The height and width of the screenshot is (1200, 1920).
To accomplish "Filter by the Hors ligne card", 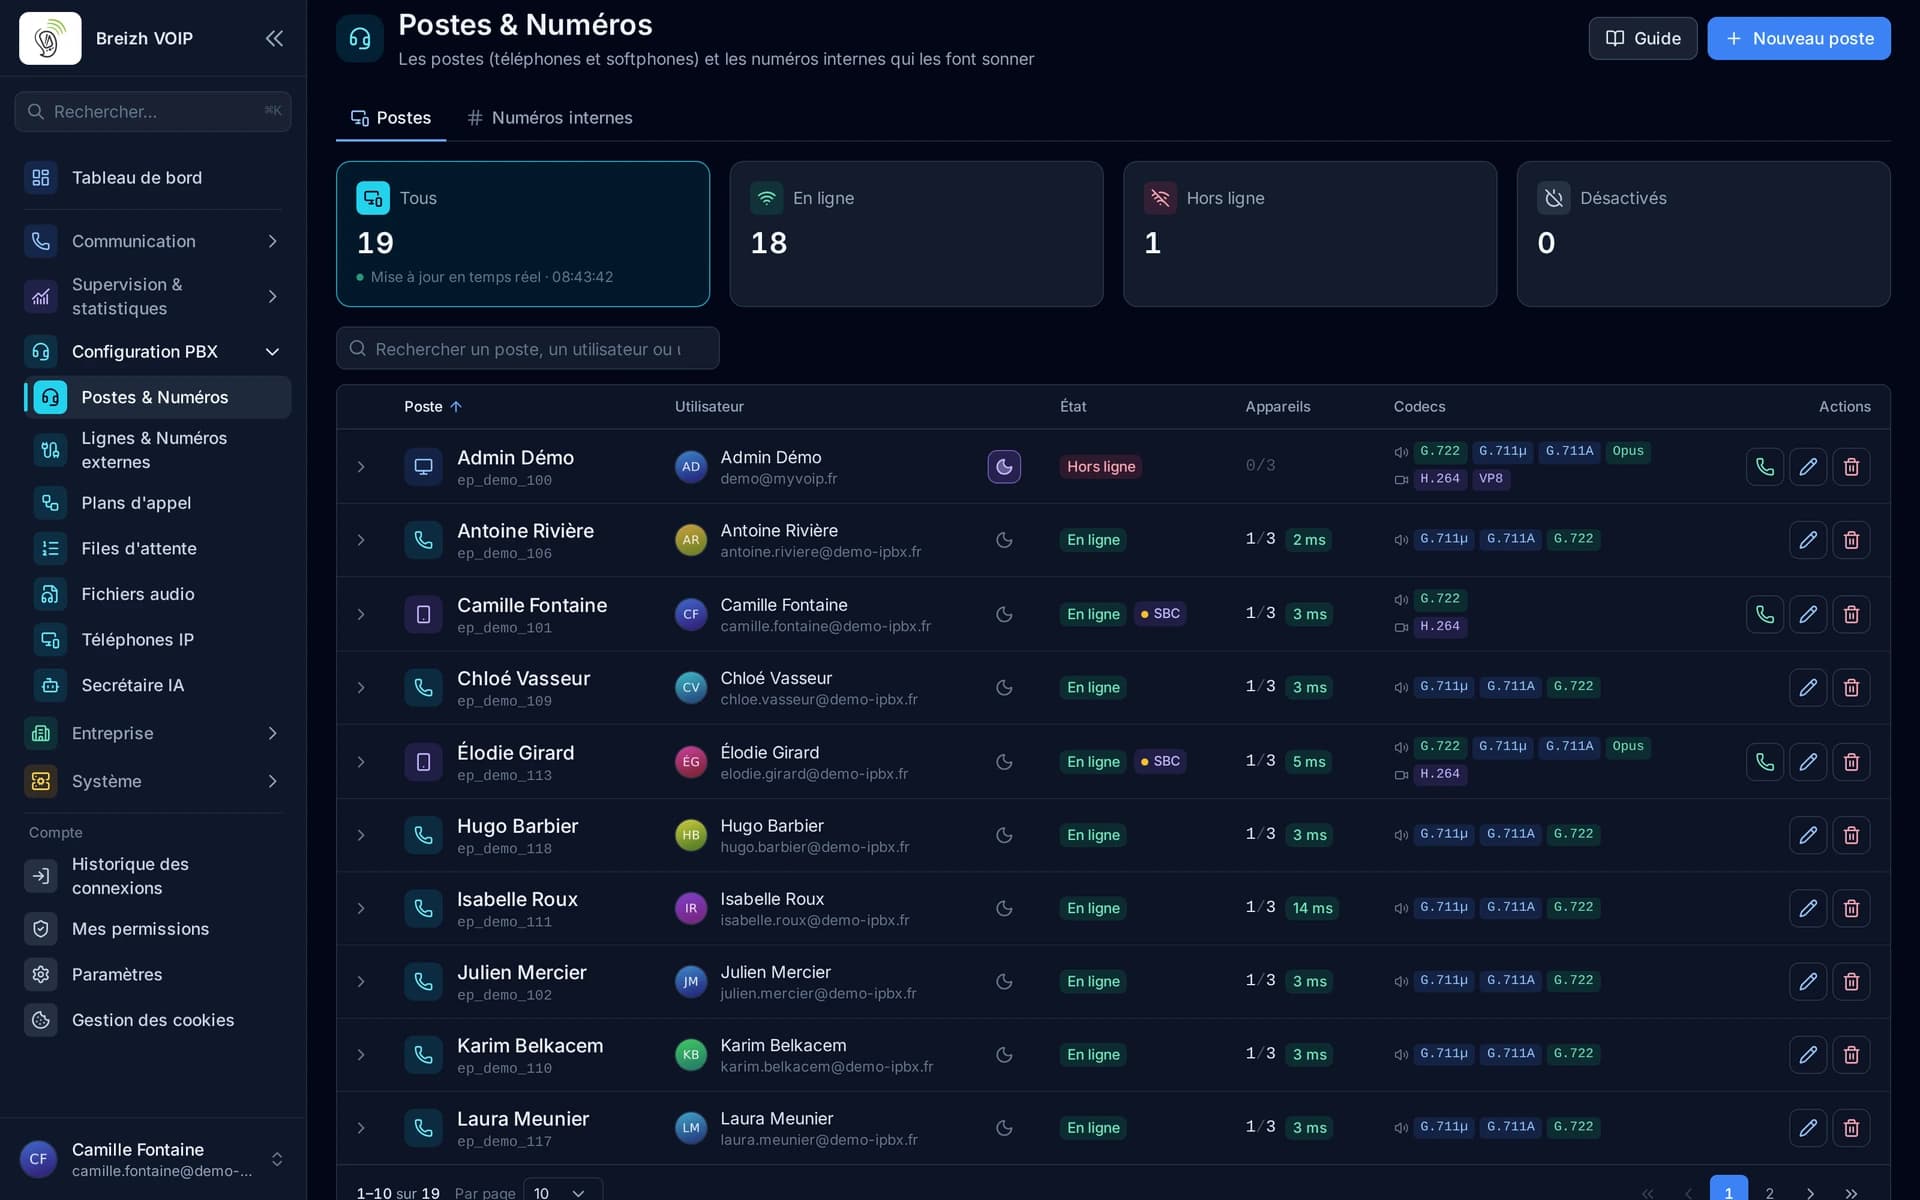I will pyautogui.click(x=1310, y=234).
